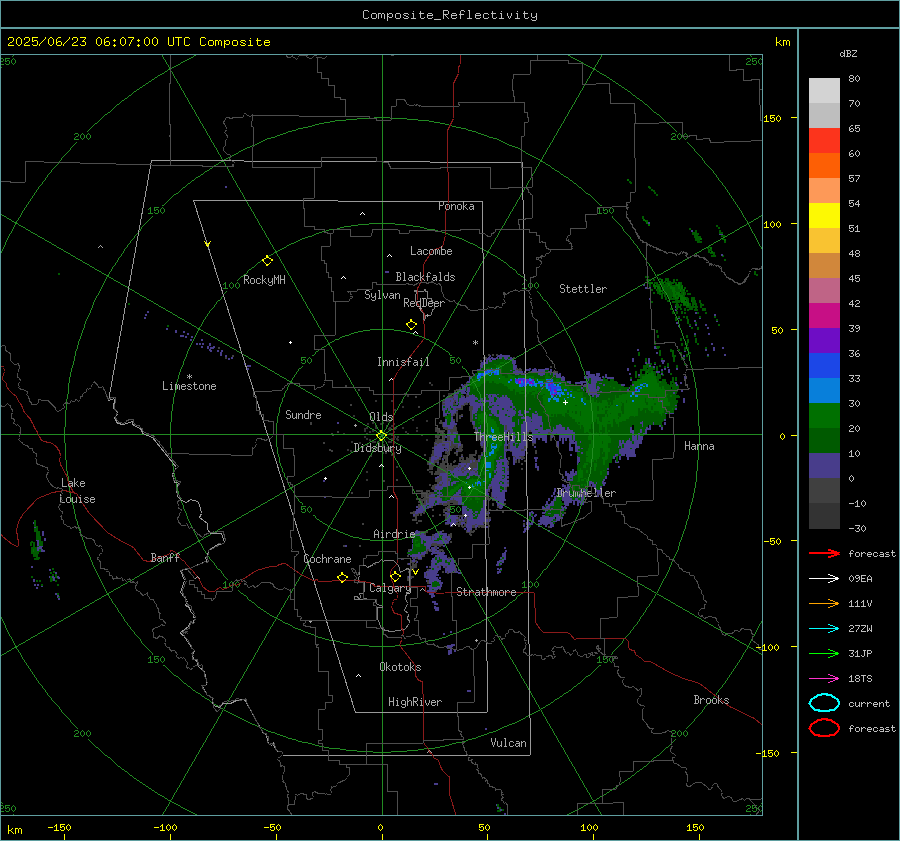Click the 150 tick on right km axis
The height and width of the screenshot is (841, 900).
click(772, 118)
